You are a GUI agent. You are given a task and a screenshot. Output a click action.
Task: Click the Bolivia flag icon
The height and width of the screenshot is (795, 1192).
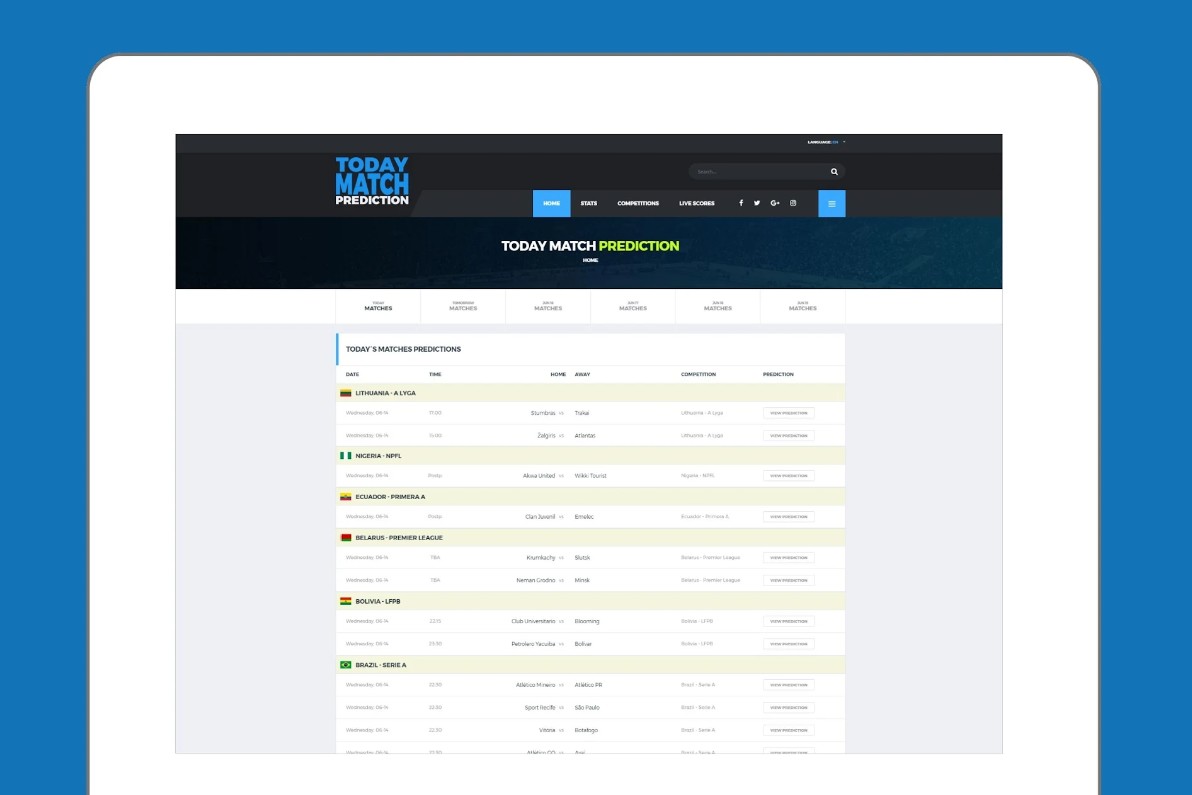345,601
